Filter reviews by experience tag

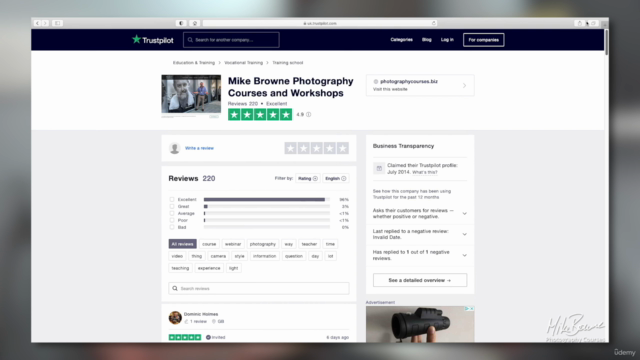[209, 268]
